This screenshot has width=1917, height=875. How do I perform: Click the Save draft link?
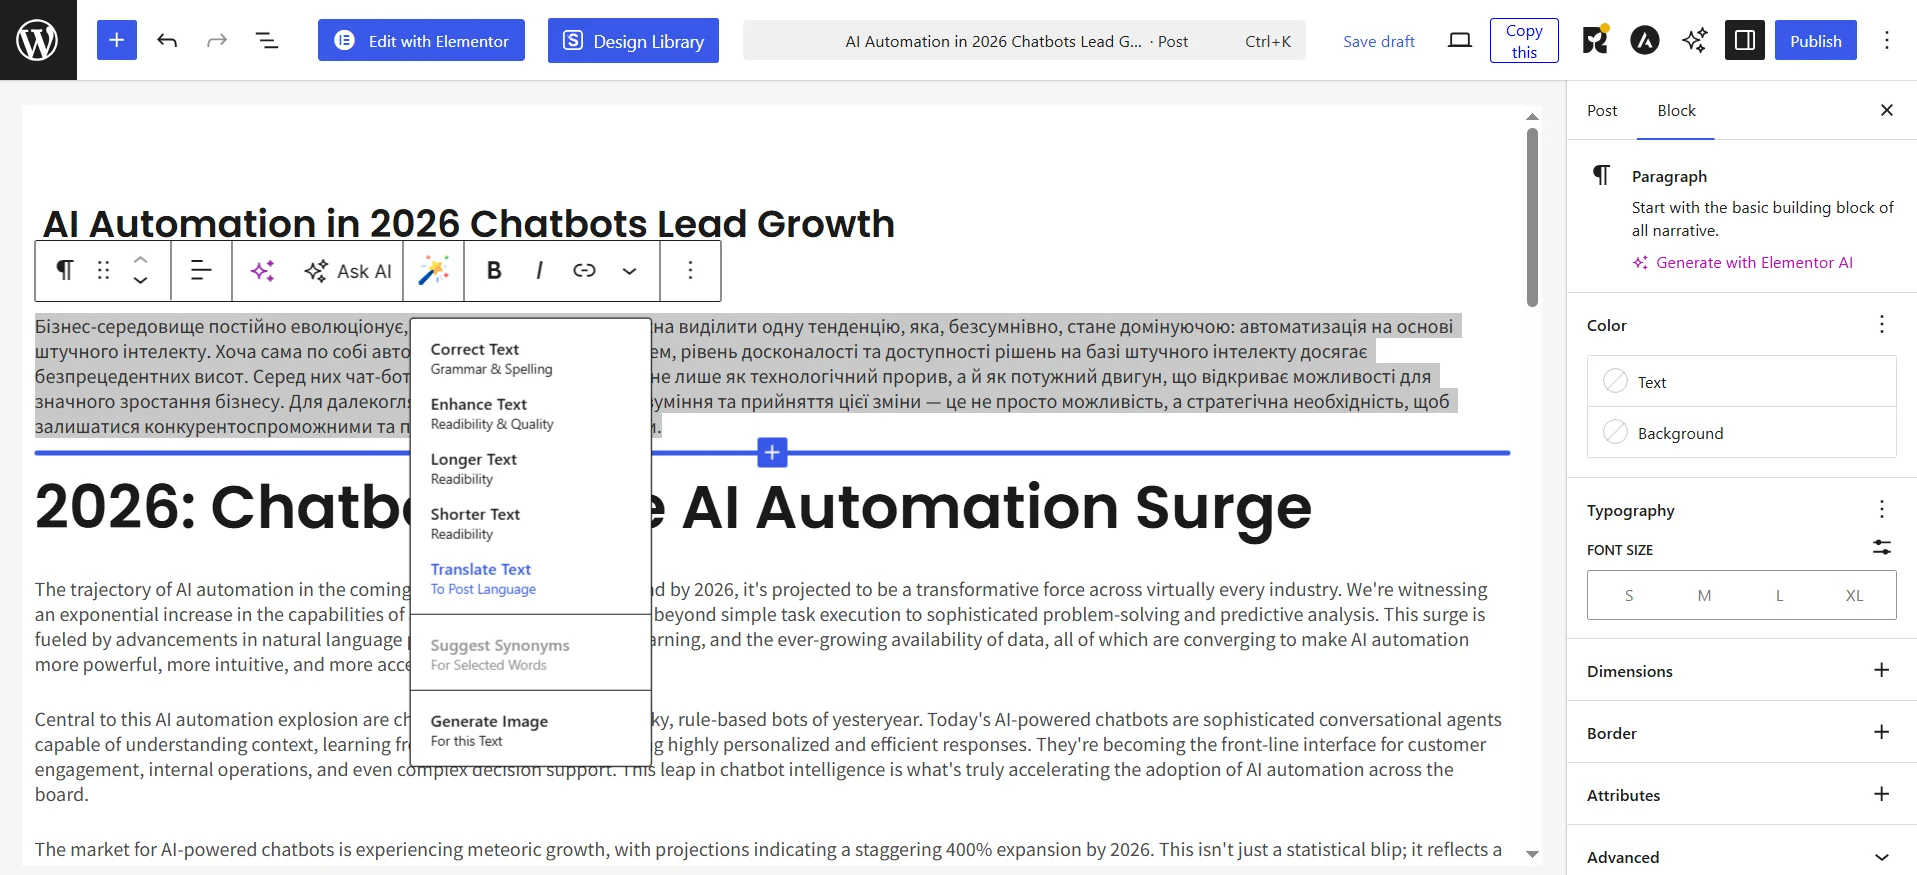click(1378, 41)
